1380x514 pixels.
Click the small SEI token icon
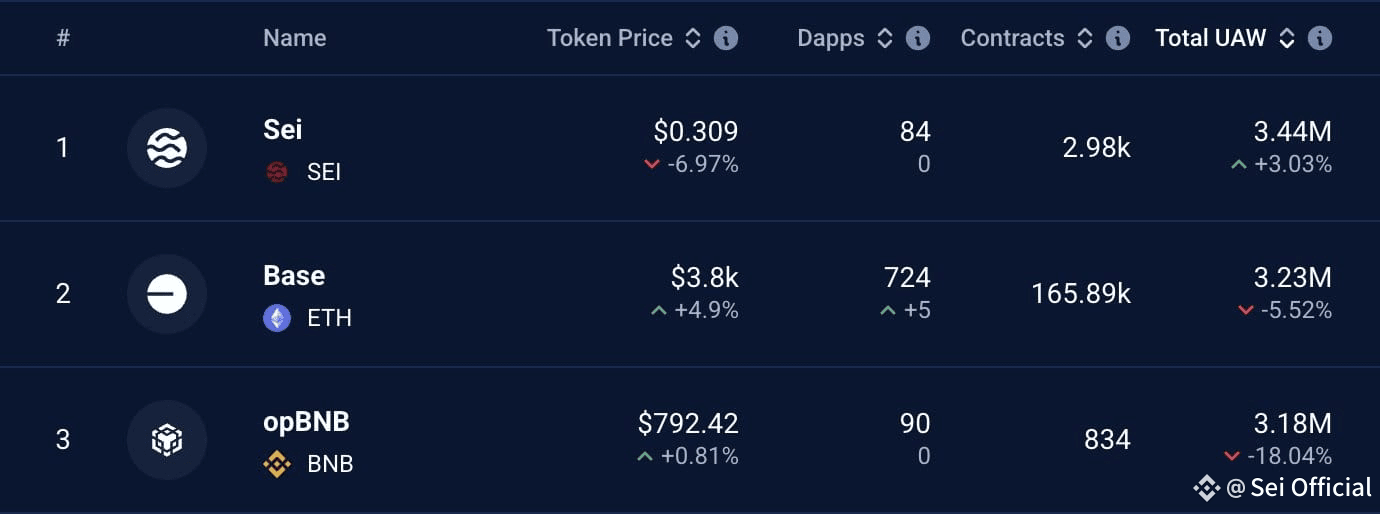pos(277,172)
